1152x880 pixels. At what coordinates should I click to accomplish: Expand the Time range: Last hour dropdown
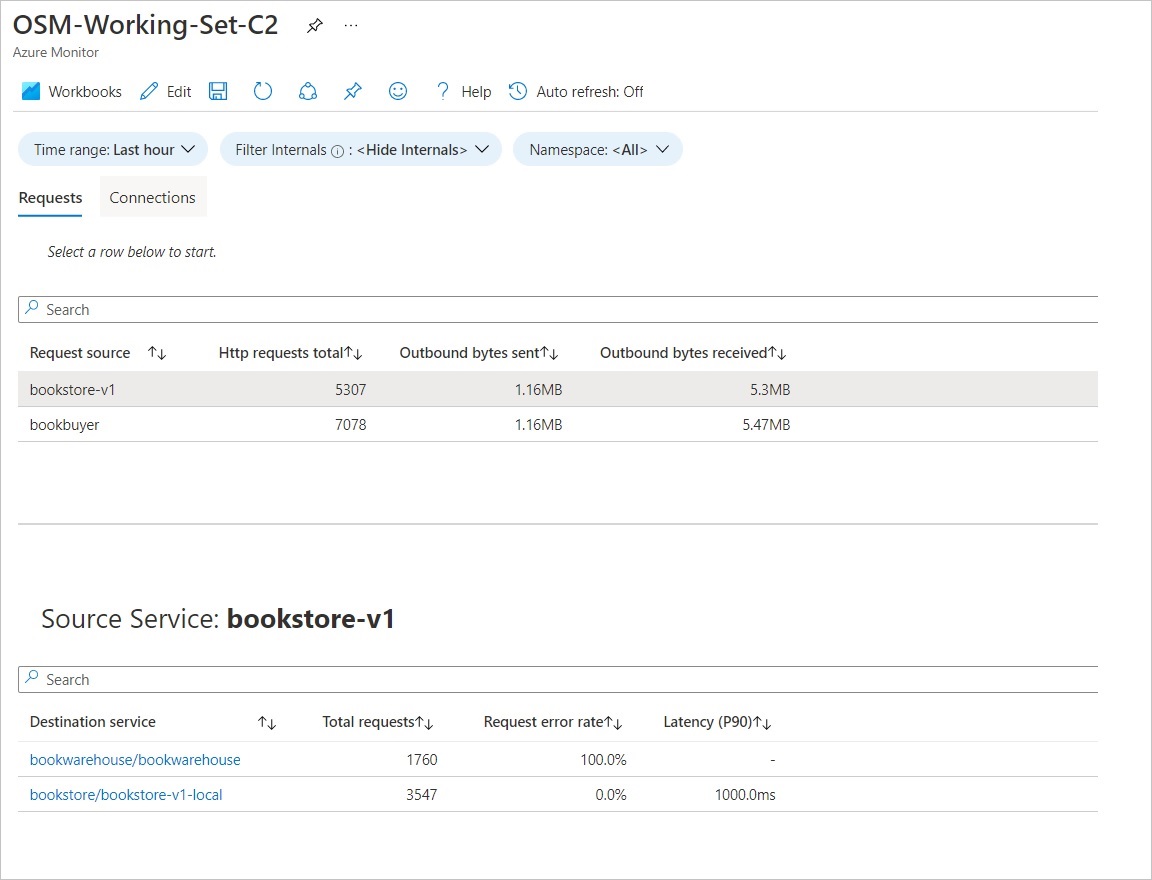[x=113, y=150]
